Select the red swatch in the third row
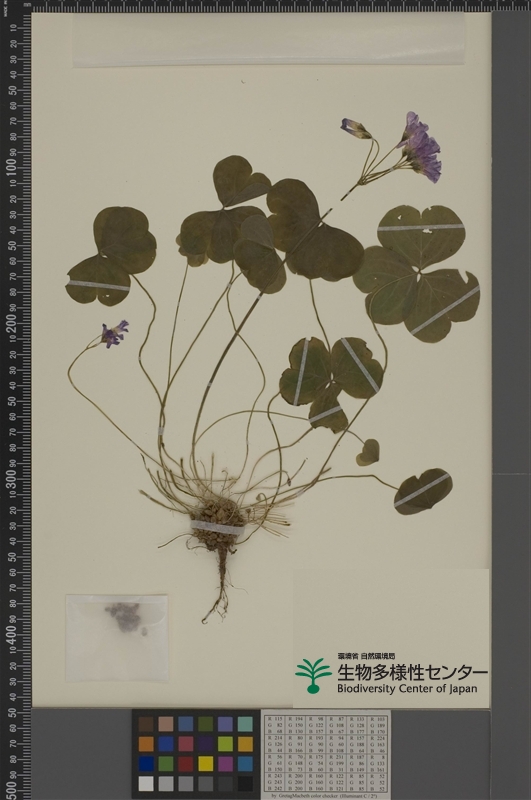The height and width of the screenshot is (800, 531). (x=186, y=763)
